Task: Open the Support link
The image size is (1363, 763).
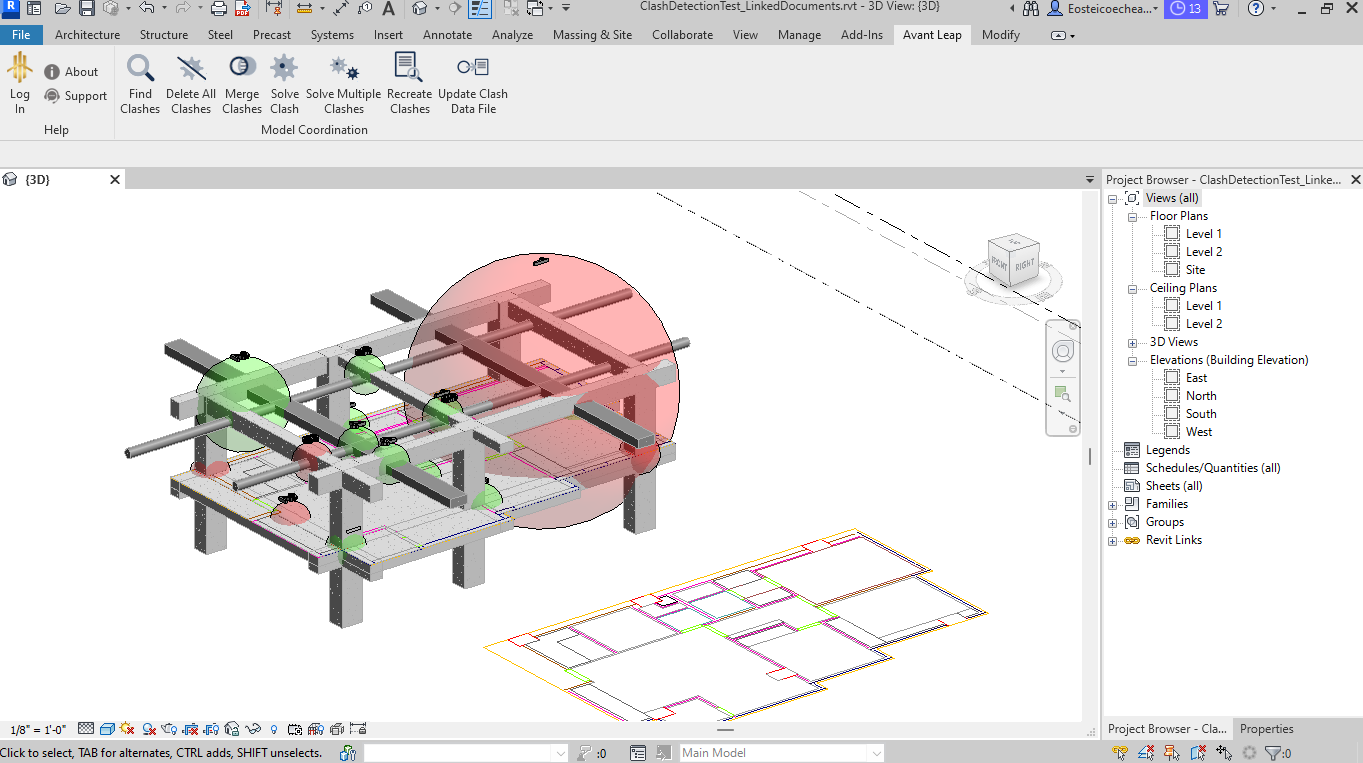Action: [x=75, y=96]
